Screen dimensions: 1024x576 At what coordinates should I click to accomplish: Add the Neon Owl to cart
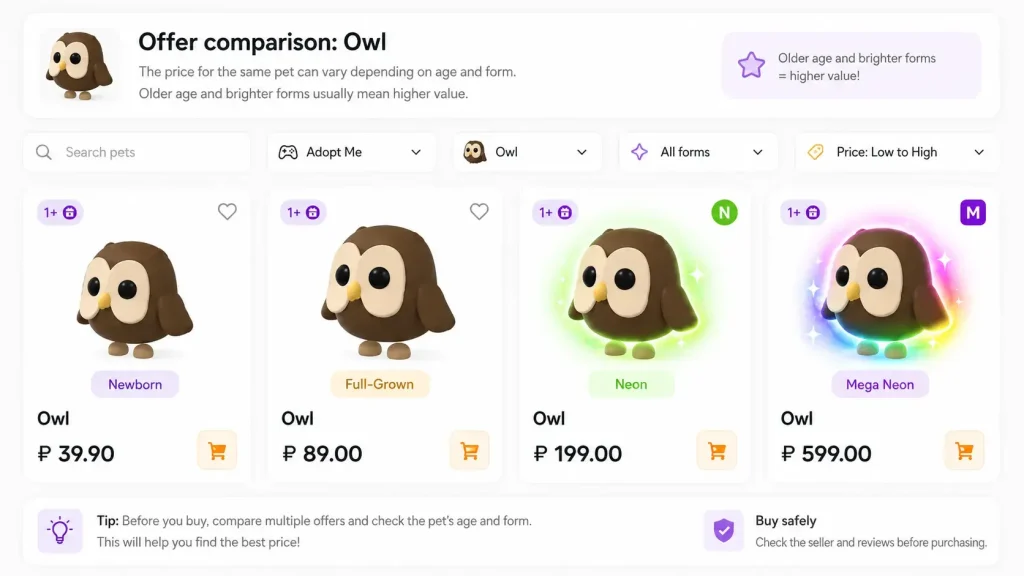click(716, 451)
